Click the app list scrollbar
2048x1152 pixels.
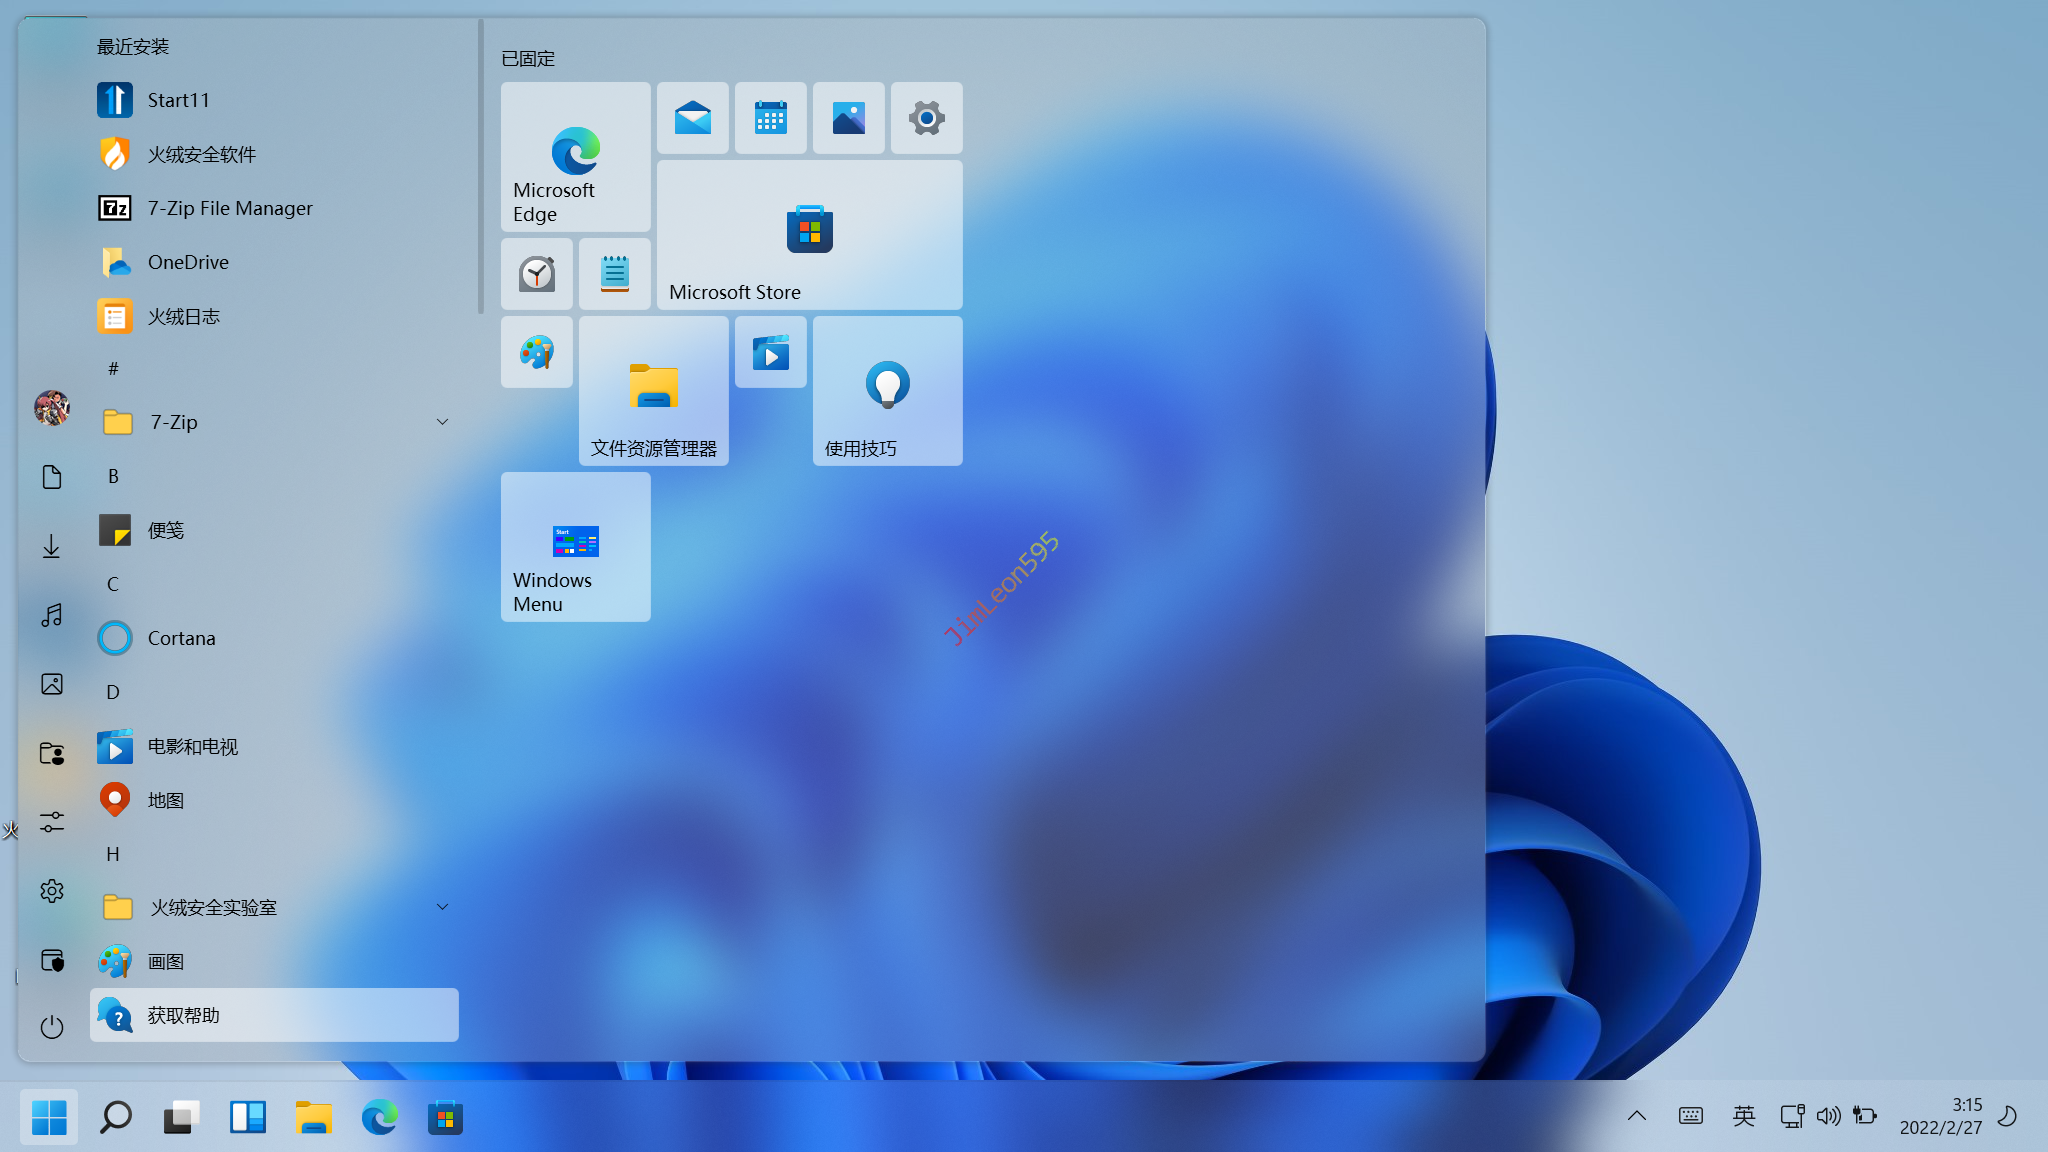(481, 165)
